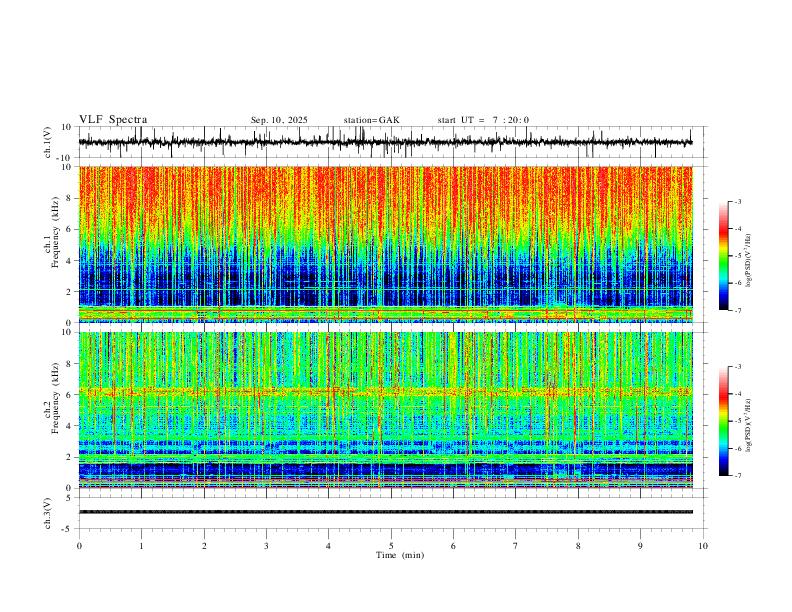Click the "2" kHz tick on ch.1 frequency axis
The width and height of the screenshot is (792, 612).
70,291
